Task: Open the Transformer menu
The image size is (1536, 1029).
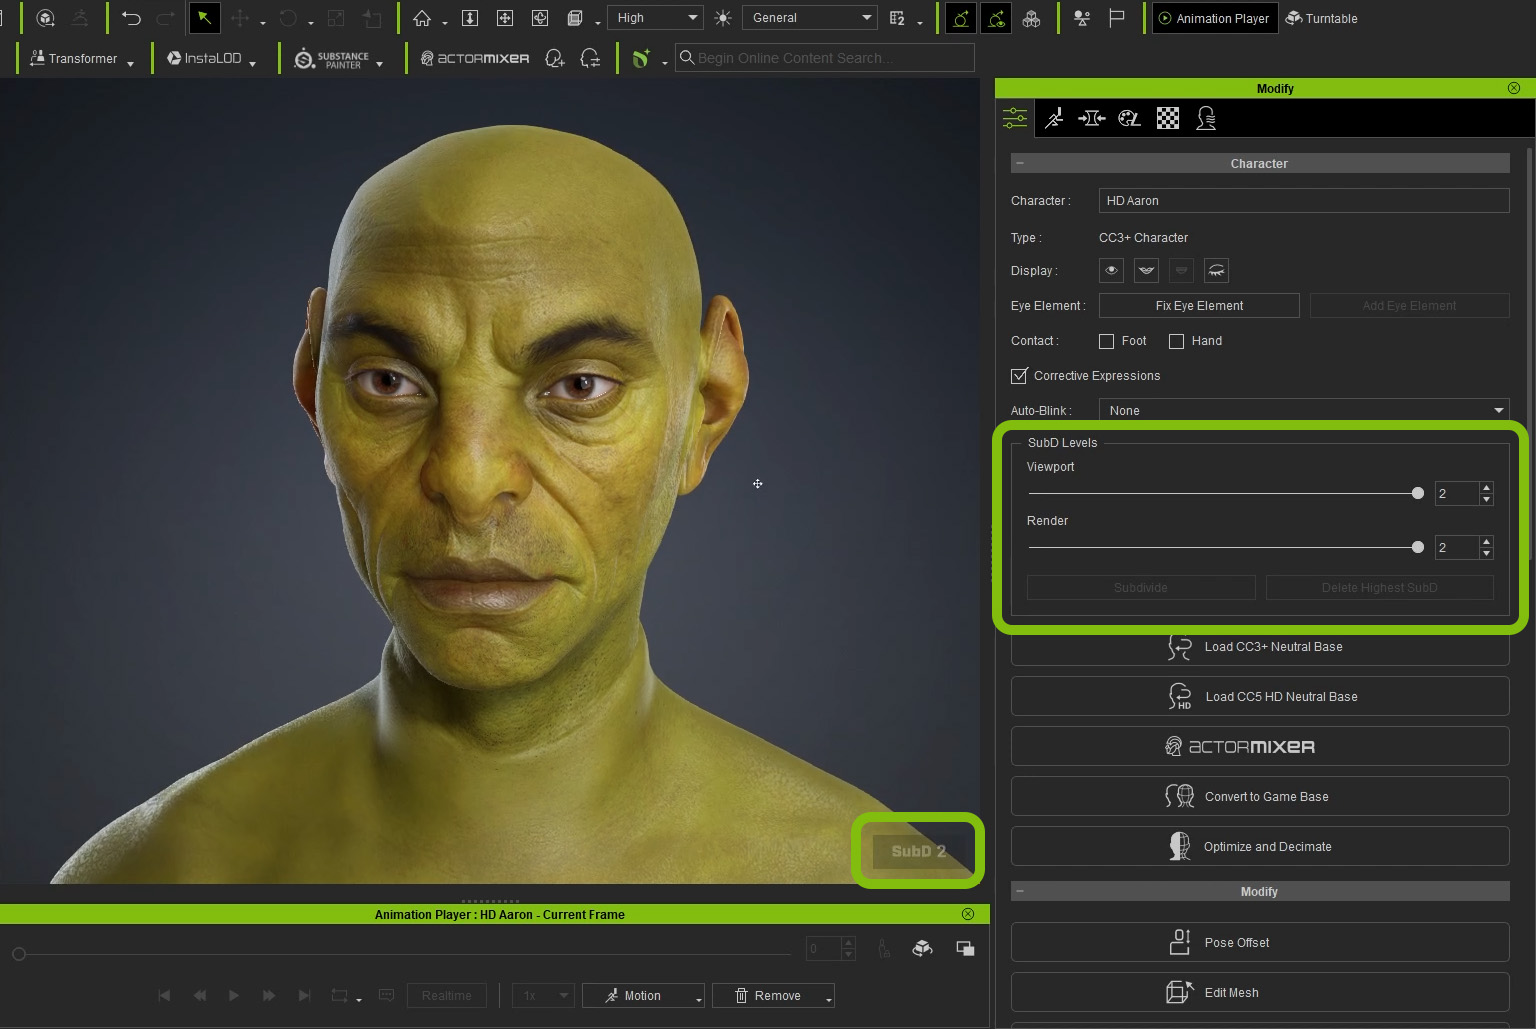Action: 81,59
